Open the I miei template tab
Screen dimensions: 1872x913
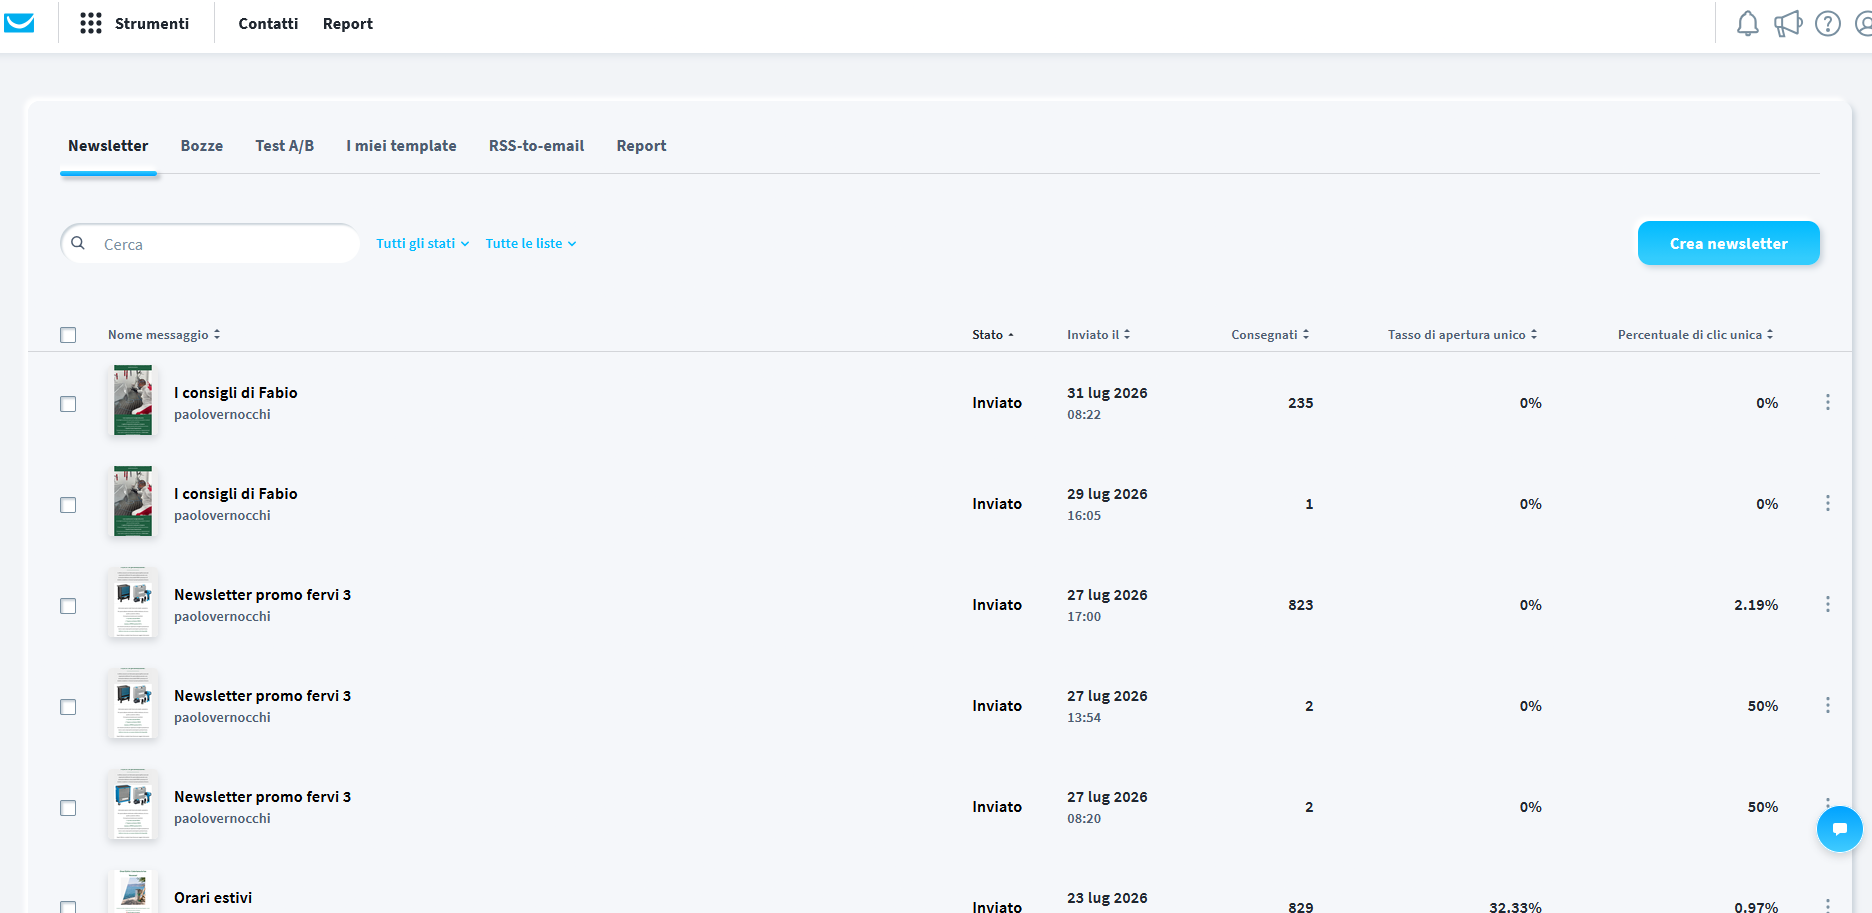click(x=401, y=146)
